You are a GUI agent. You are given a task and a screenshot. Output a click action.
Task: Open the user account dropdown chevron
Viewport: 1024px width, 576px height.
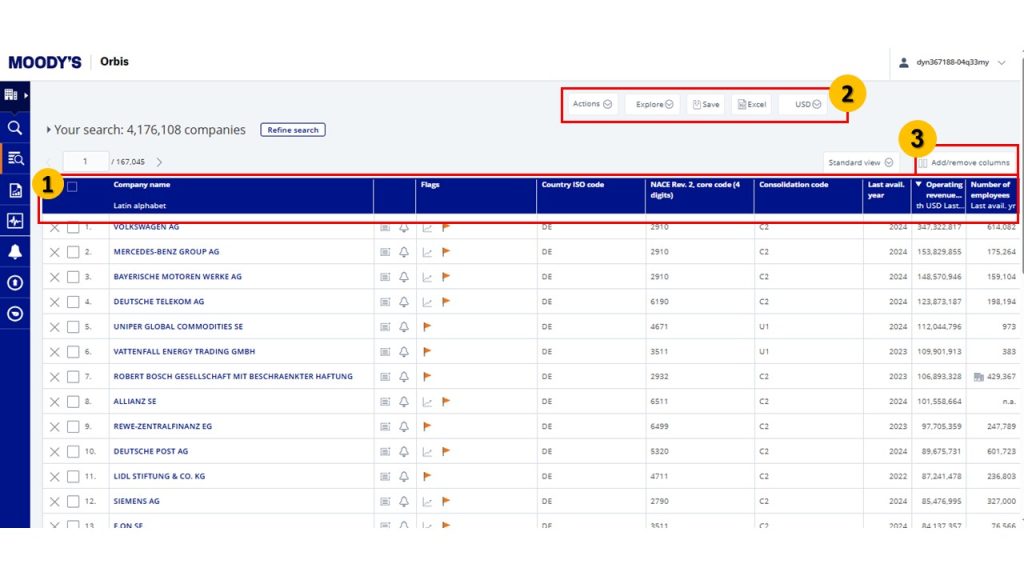click(1002, 63)
